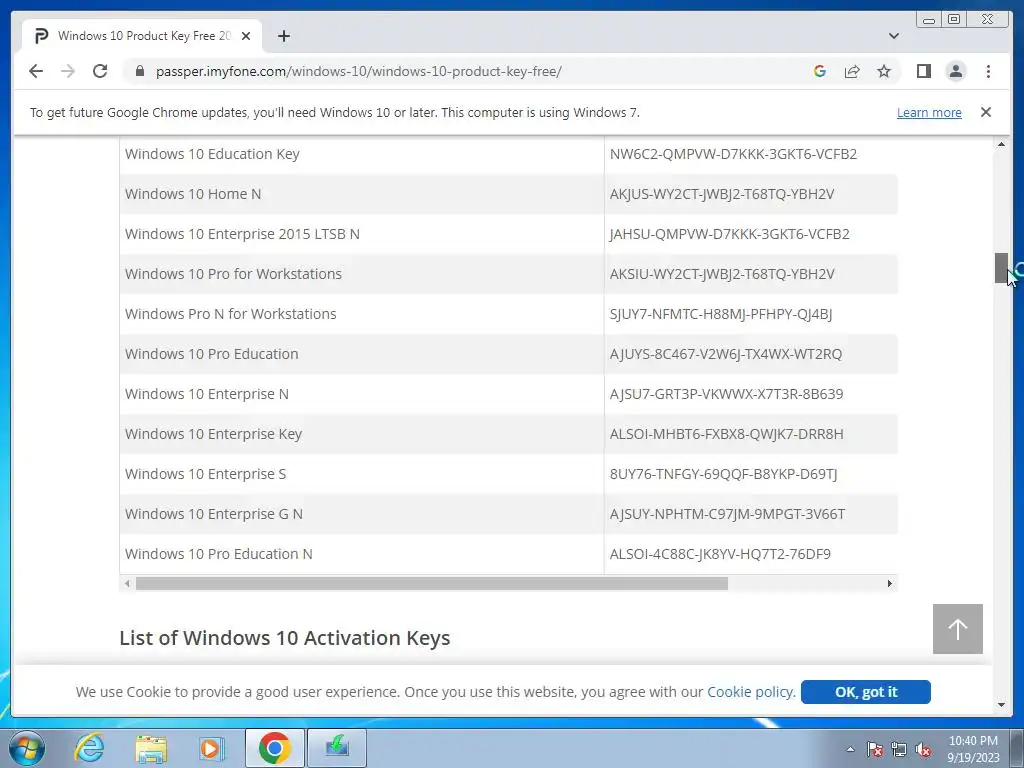The image size is (1024, 768).
Task: Select key ALSOI-MHBT6-FXBX8-QWJK7-DRR8H
Action: (x=726, y=434)
